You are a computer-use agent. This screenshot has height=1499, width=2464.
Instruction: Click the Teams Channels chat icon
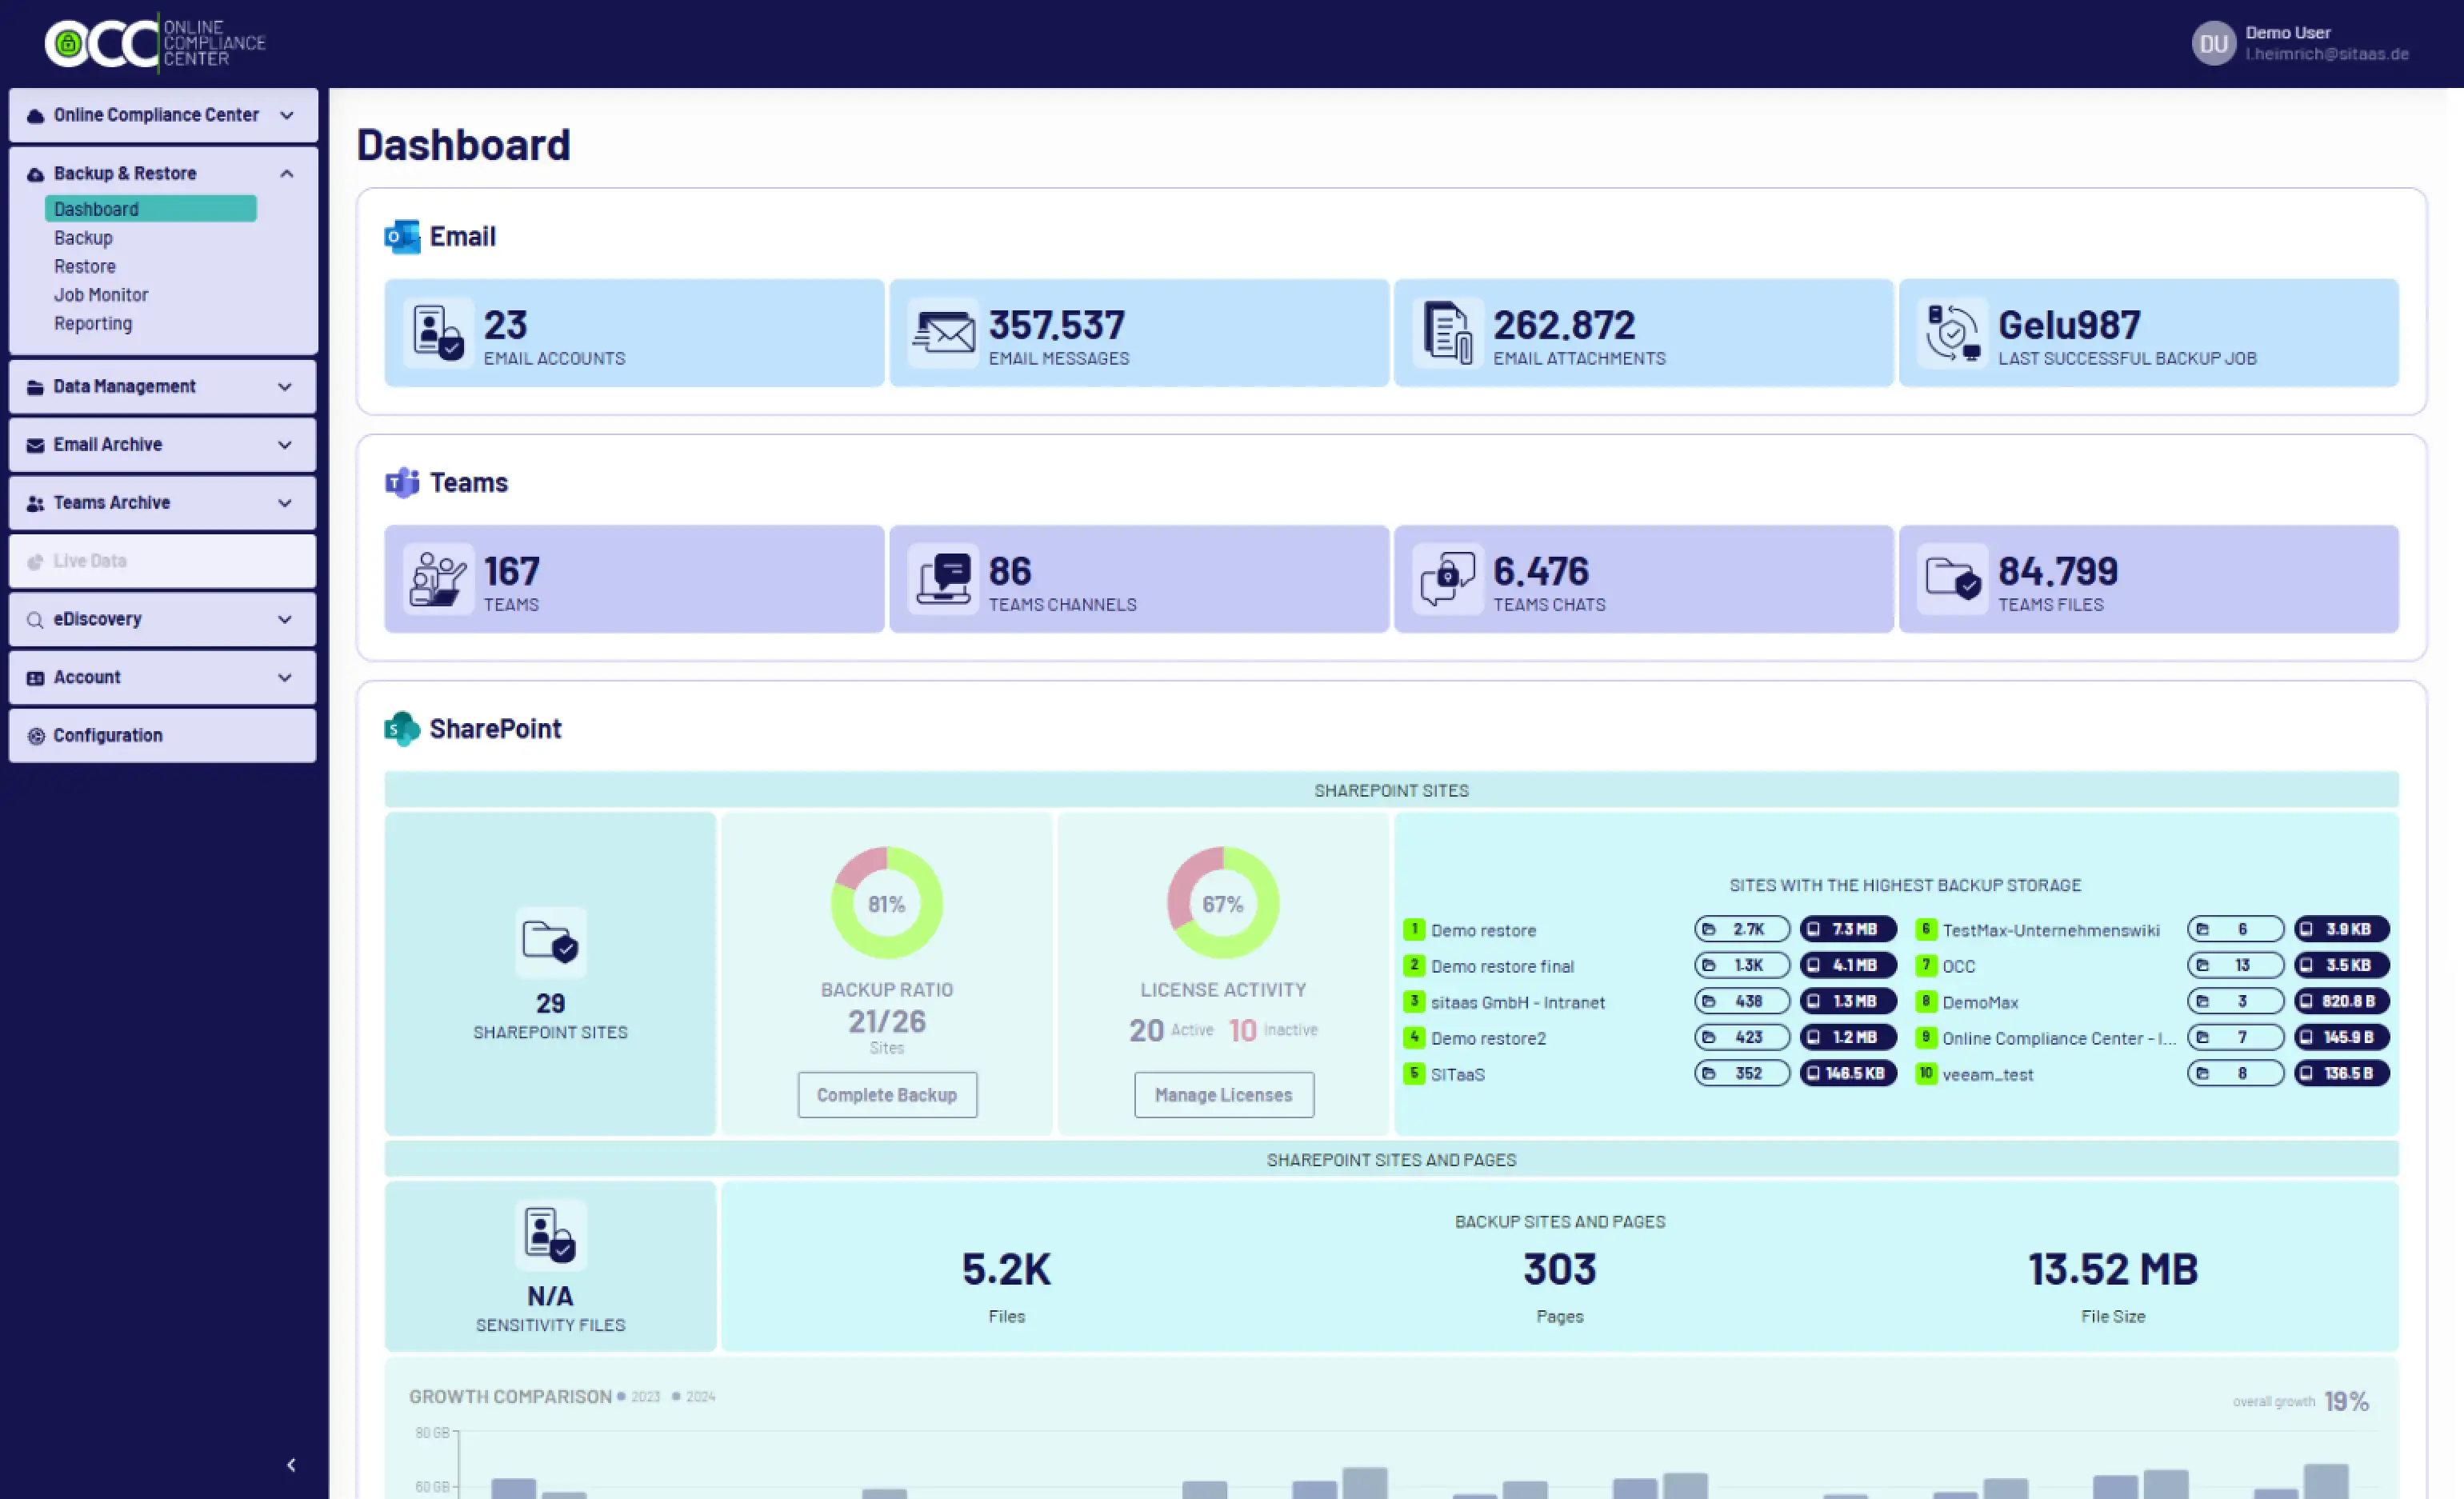click(x=943, y=578)
